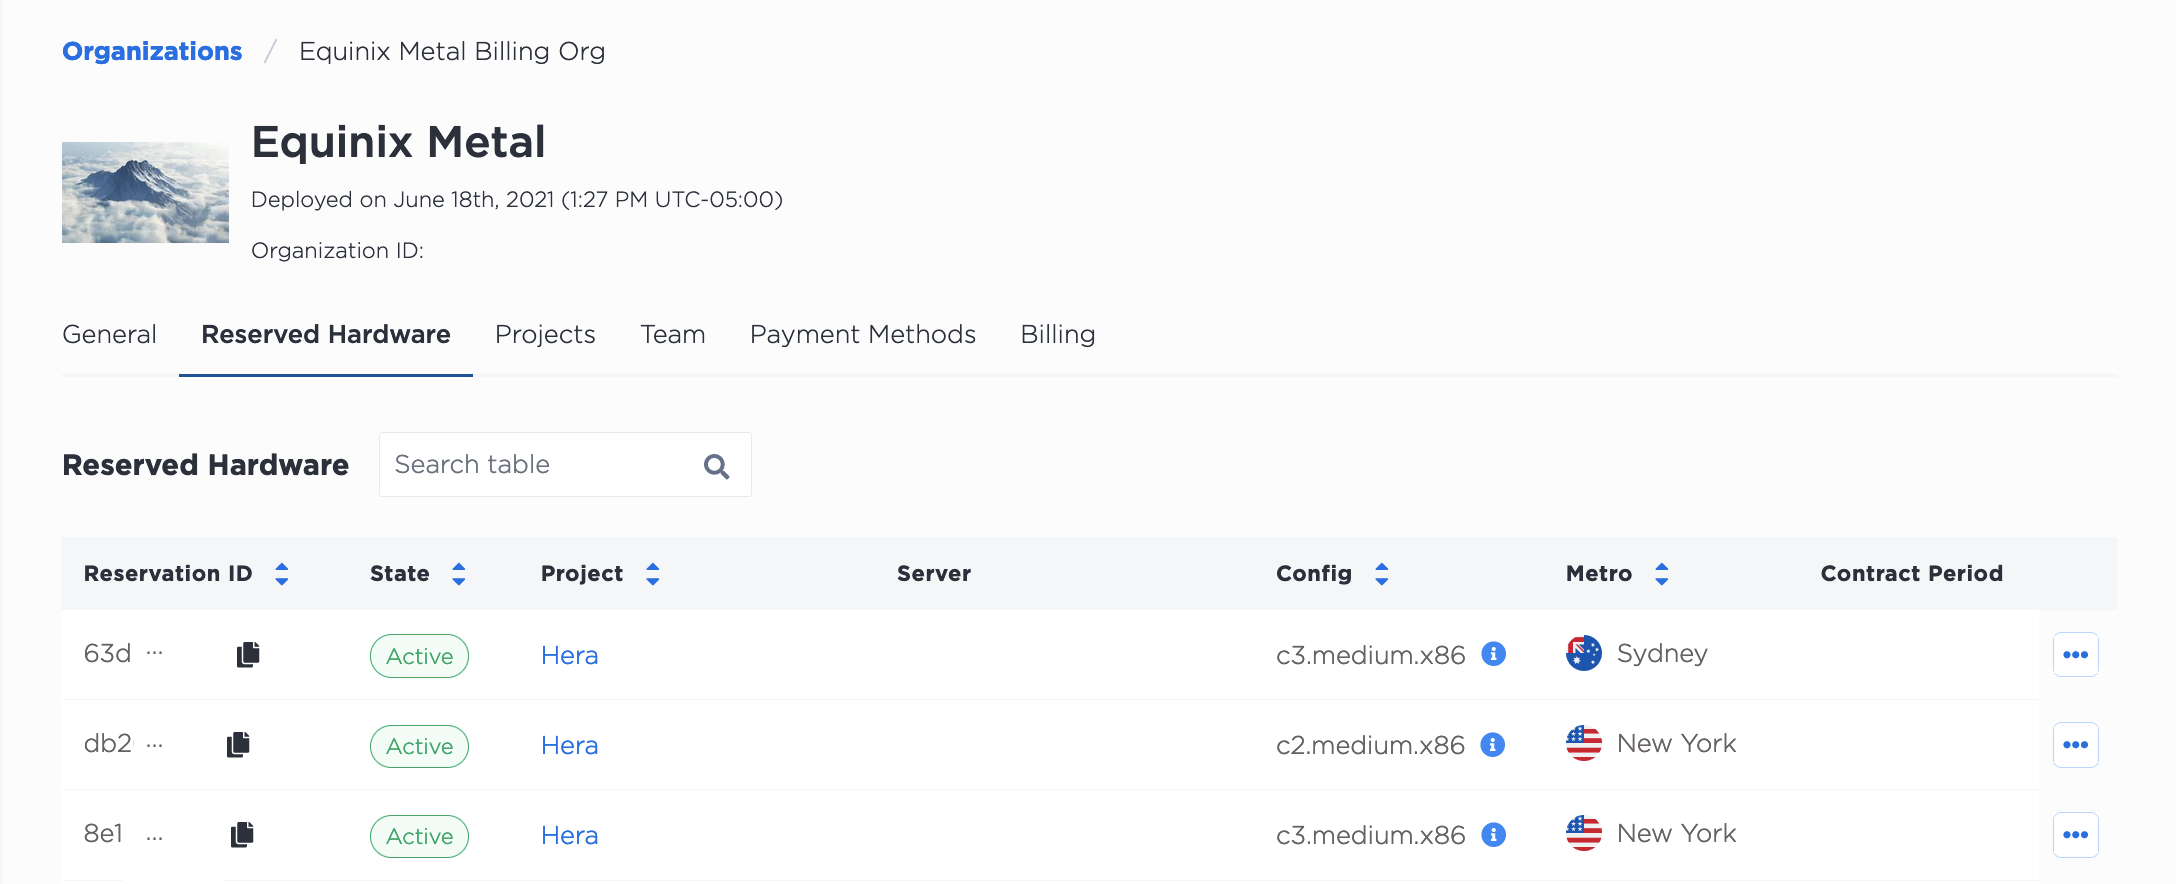
Task: Expand truncated 63d reservation ID ellipsis
Action: (154, 654)
